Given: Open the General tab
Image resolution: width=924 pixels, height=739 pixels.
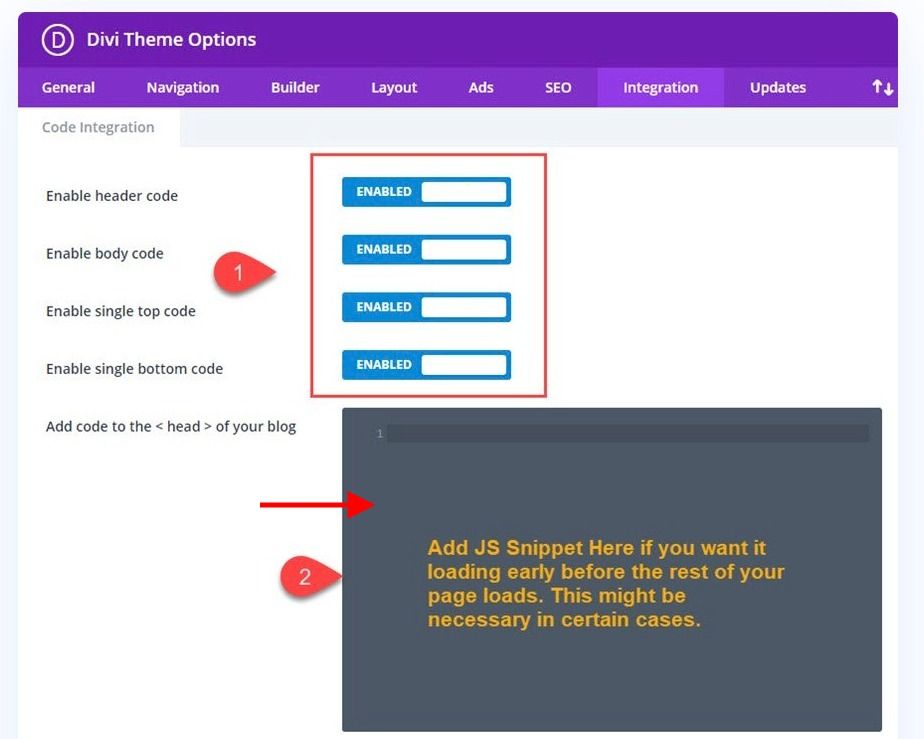Looking at the screenshot, I should (x=68, y=88).
